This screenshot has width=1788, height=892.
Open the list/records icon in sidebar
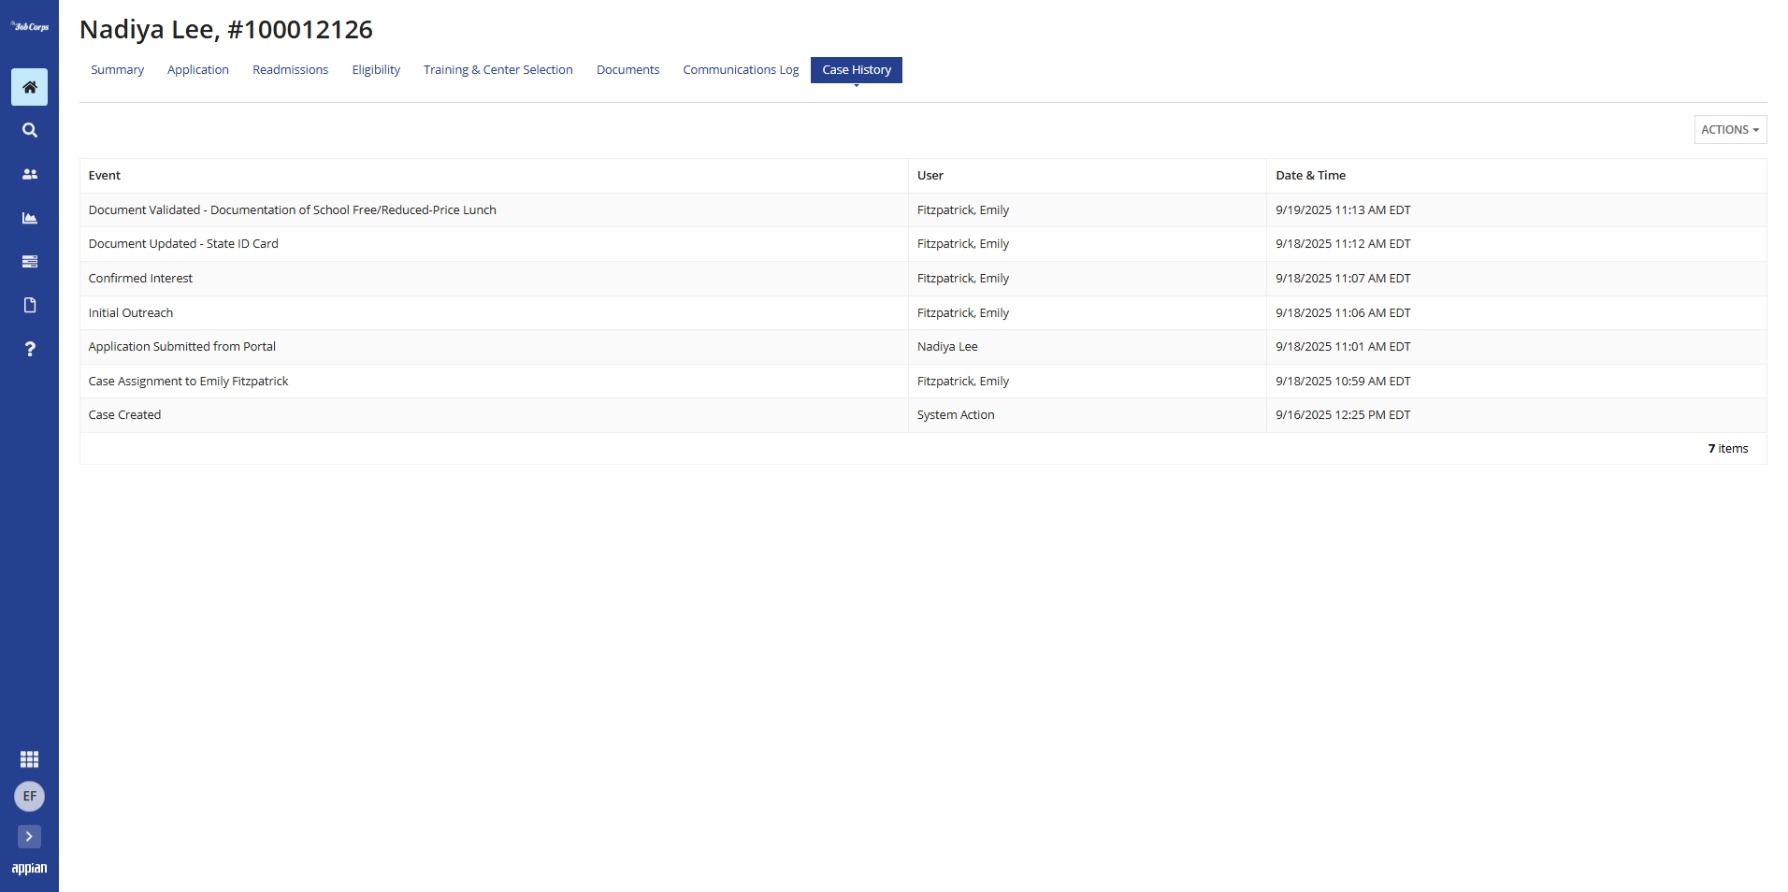point(29,261)
